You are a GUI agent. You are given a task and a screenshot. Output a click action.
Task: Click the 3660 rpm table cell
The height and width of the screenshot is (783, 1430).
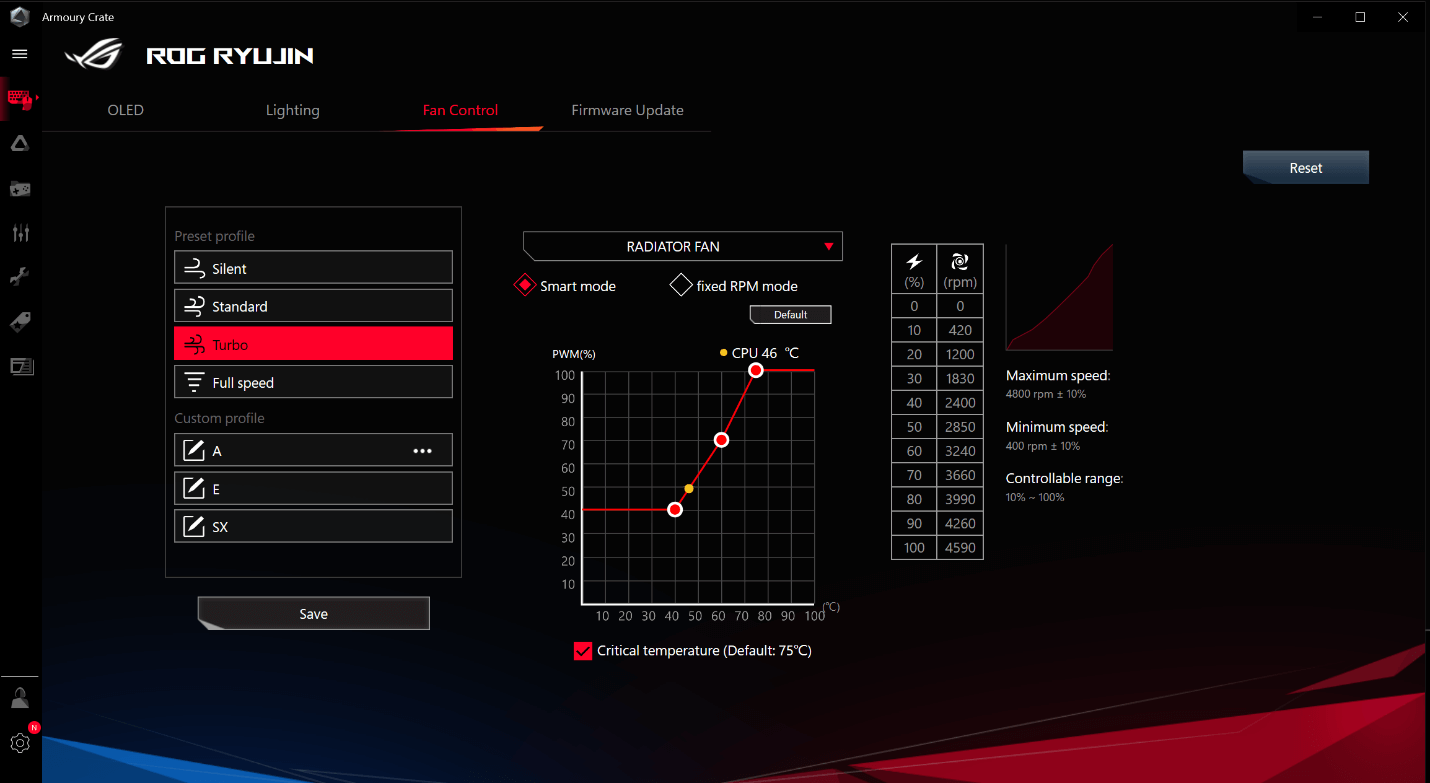[960, 475]
